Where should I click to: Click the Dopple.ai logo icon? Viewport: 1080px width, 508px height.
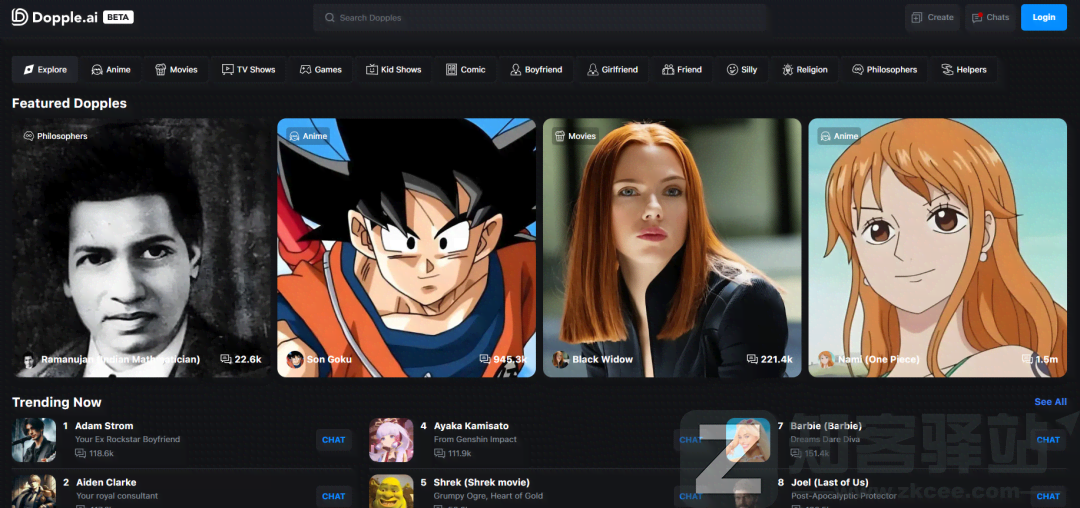click(x=20, y=17)
